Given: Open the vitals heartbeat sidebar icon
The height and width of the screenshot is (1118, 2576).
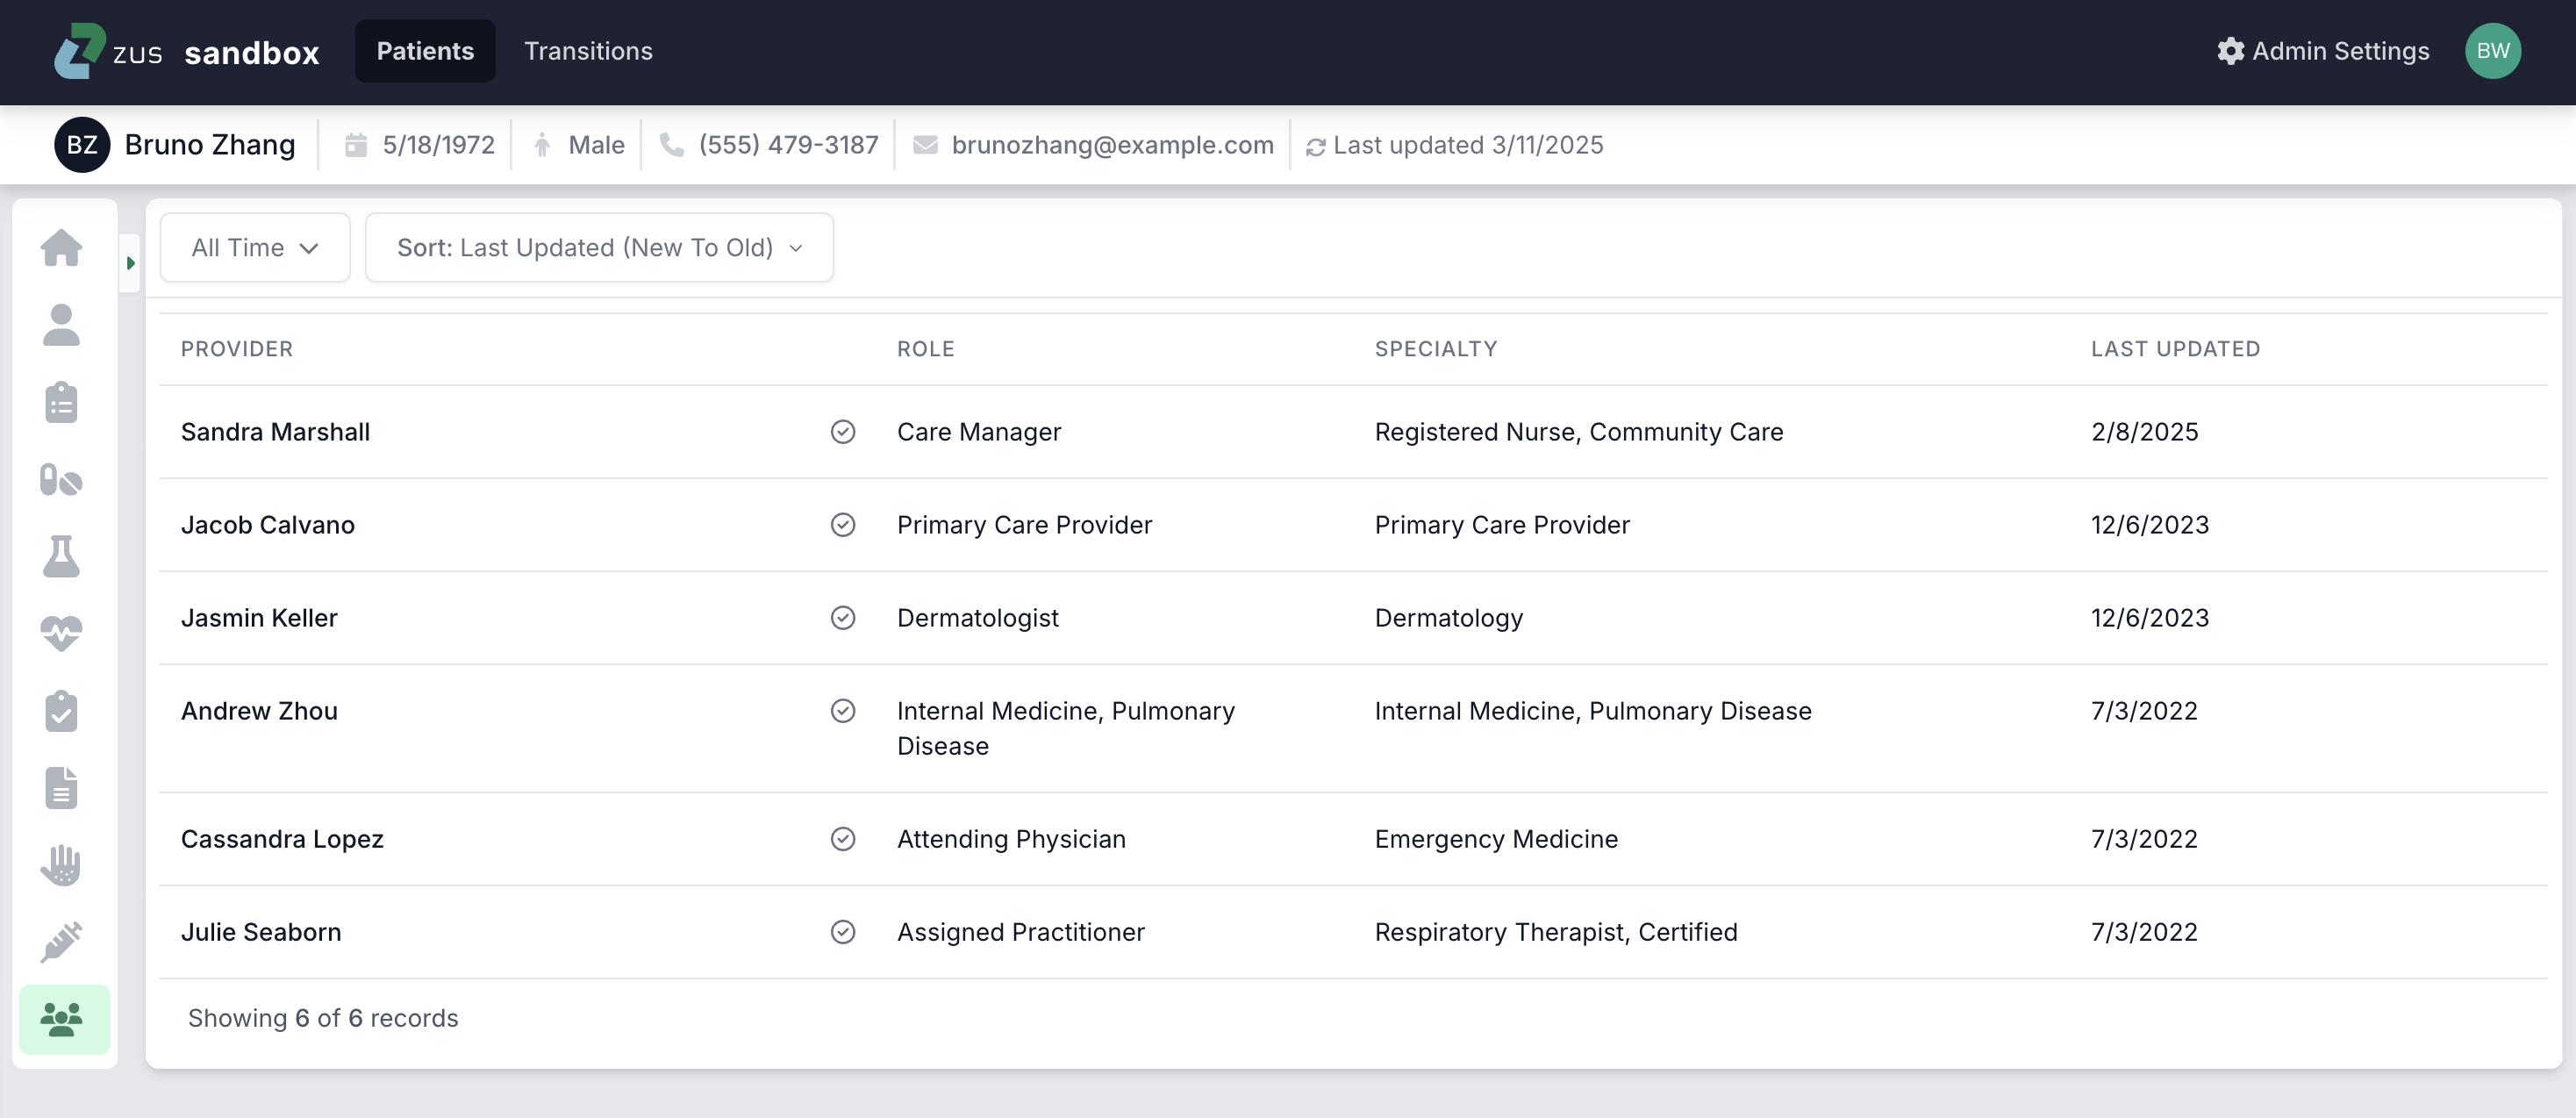Looking at the screenshot, I should tap(62, 633).
